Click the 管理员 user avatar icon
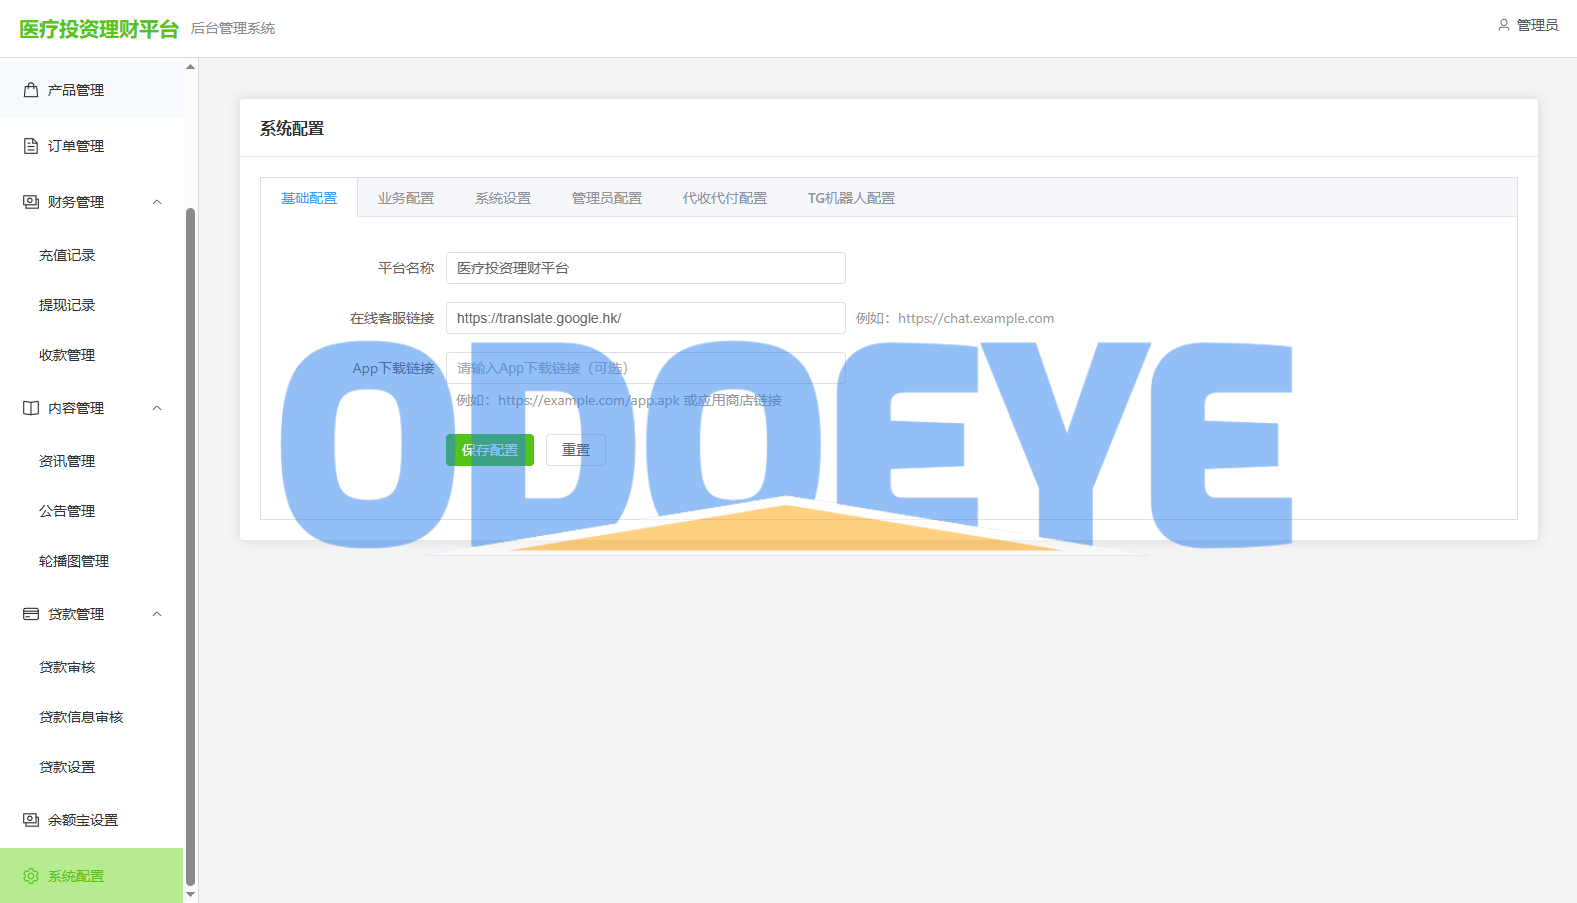Image resolution: width=1577 pixels, height=903 pixels. point(1503,25)
